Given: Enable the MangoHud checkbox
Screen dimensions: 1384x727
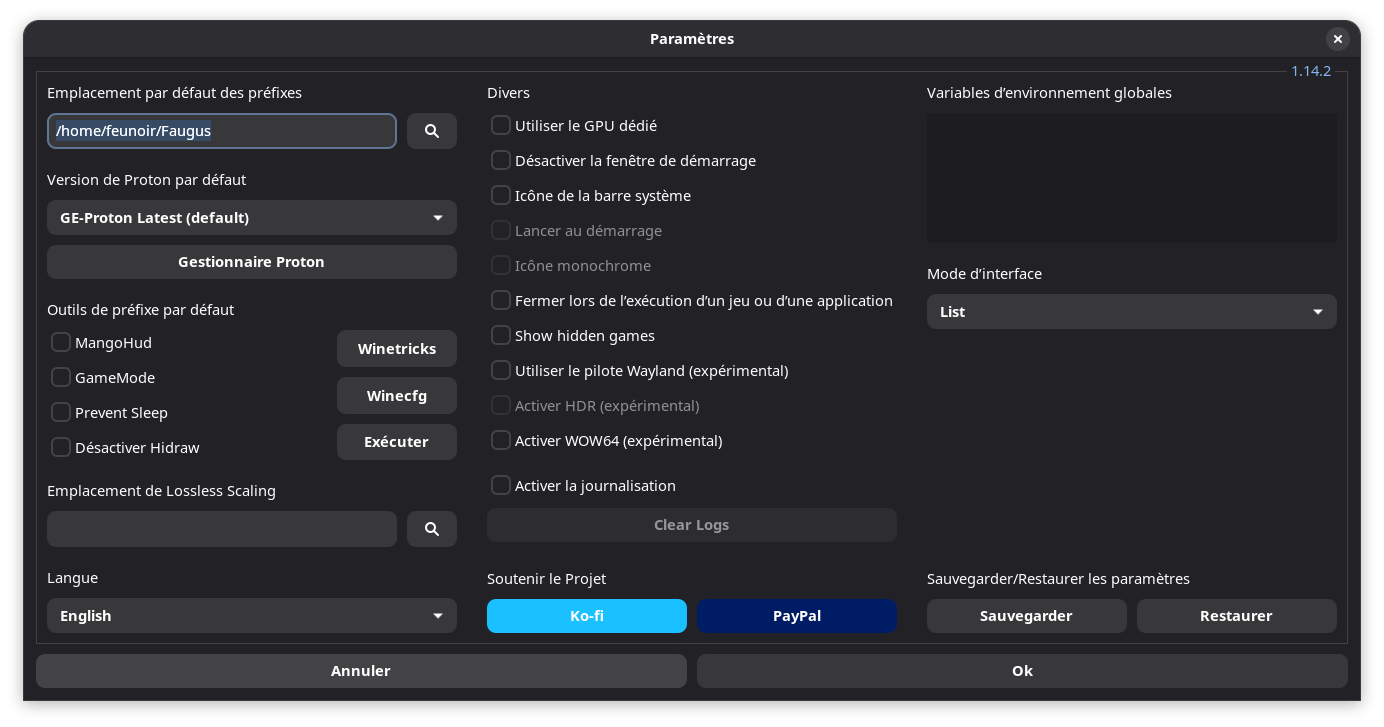Looking at the screenshot, I should click(x=61, y=343).
